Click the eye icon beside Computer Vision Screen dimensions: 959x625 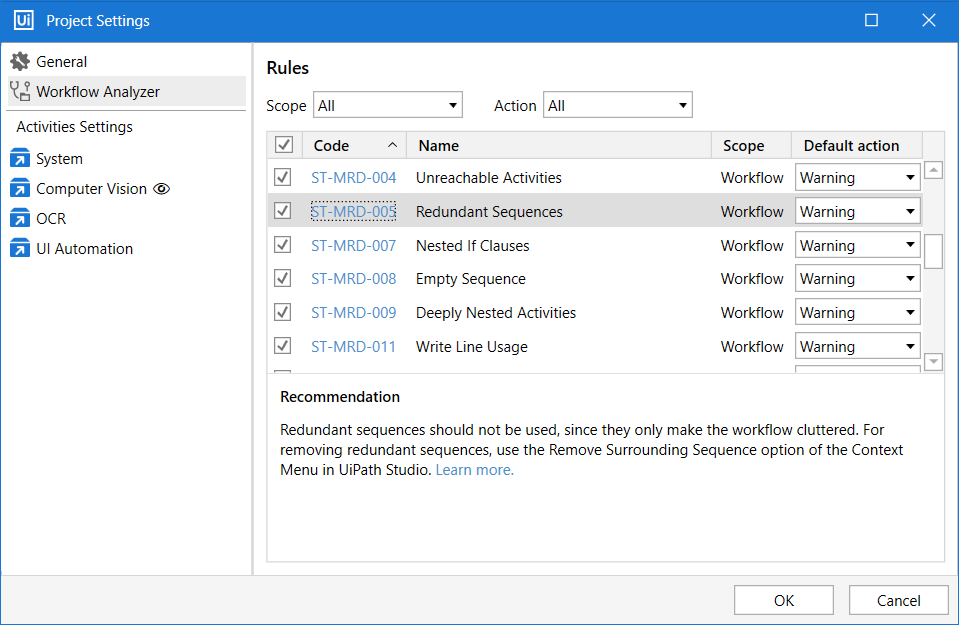[161, 189]
